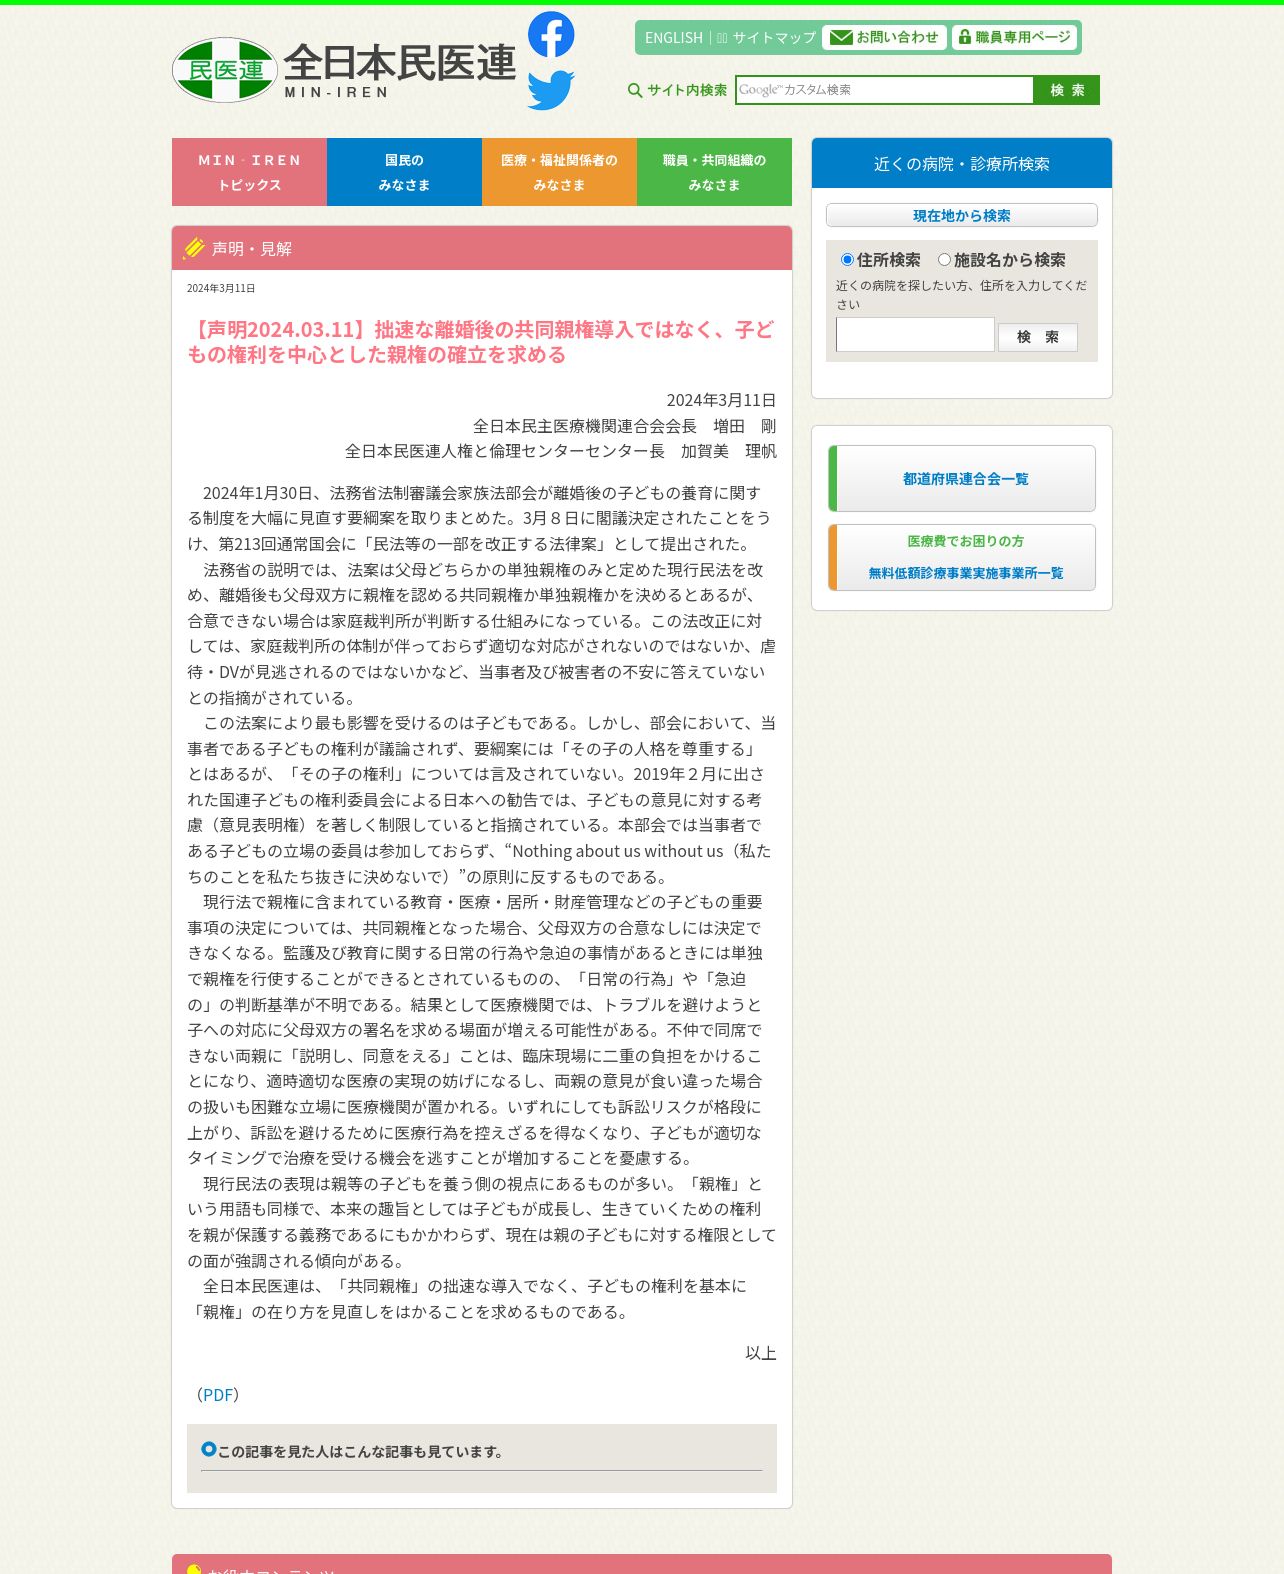Focus the Google custom search field

click(884, 90)
